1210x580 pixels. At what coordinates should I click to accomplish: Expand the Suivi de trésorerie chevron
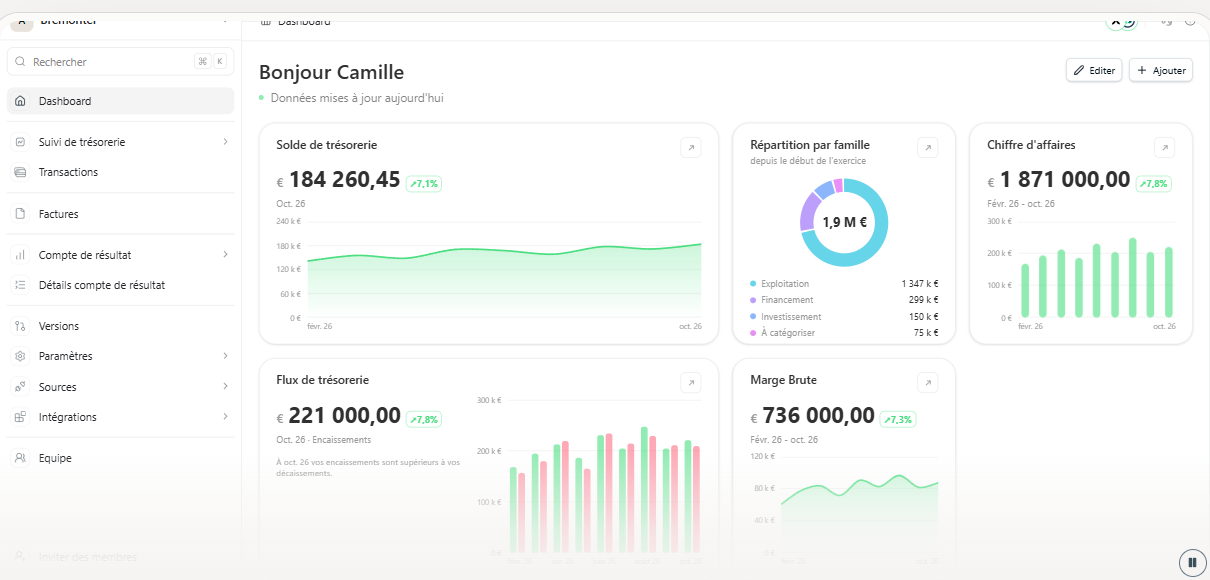tap(225, 142)
